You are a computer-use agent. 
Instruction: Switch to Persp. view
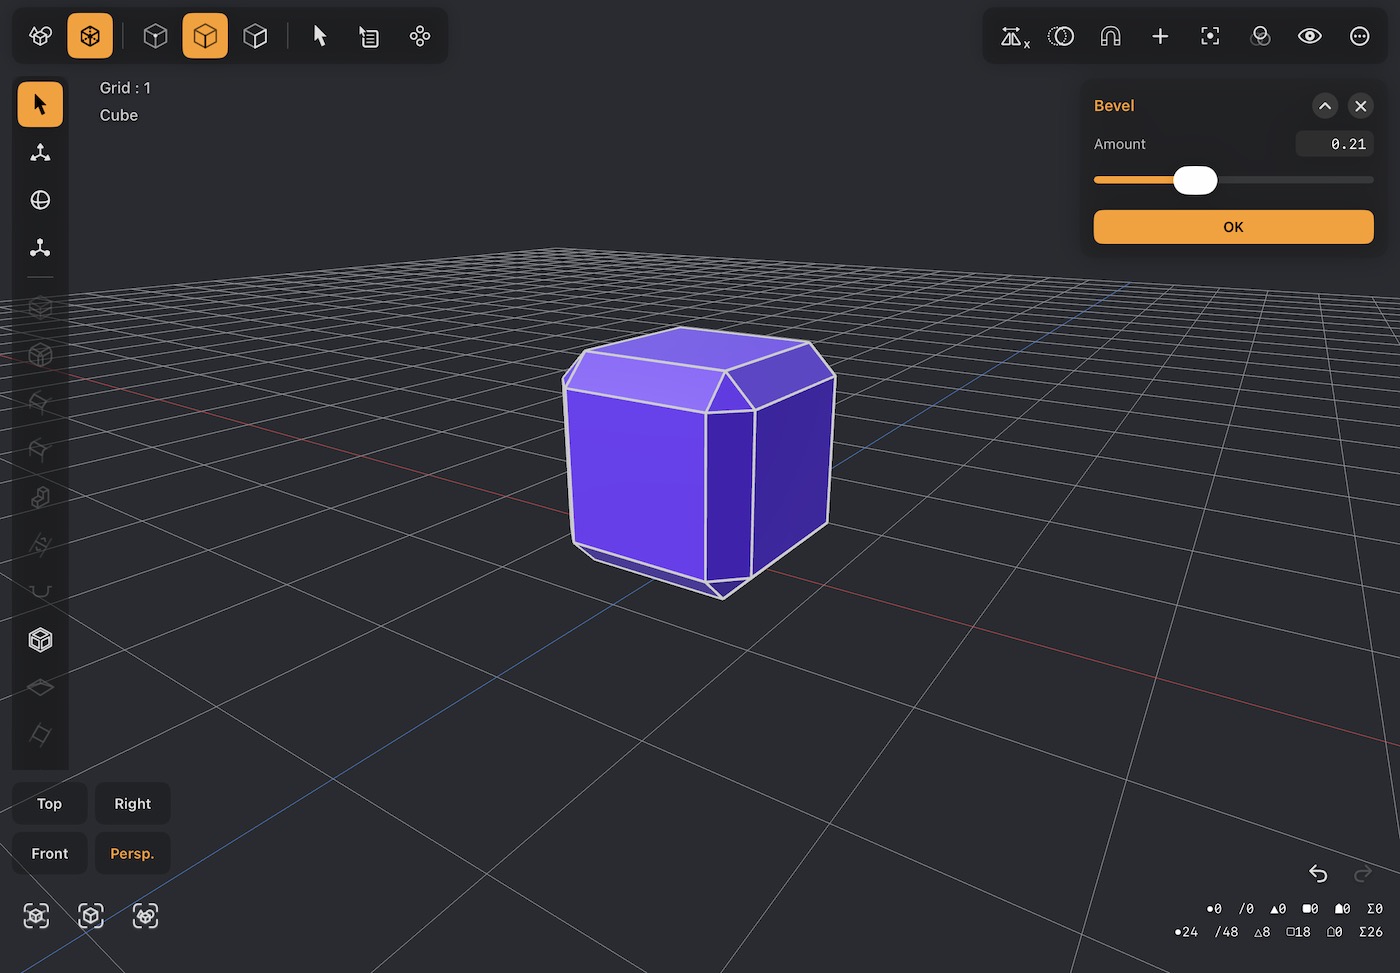(132, 854)
